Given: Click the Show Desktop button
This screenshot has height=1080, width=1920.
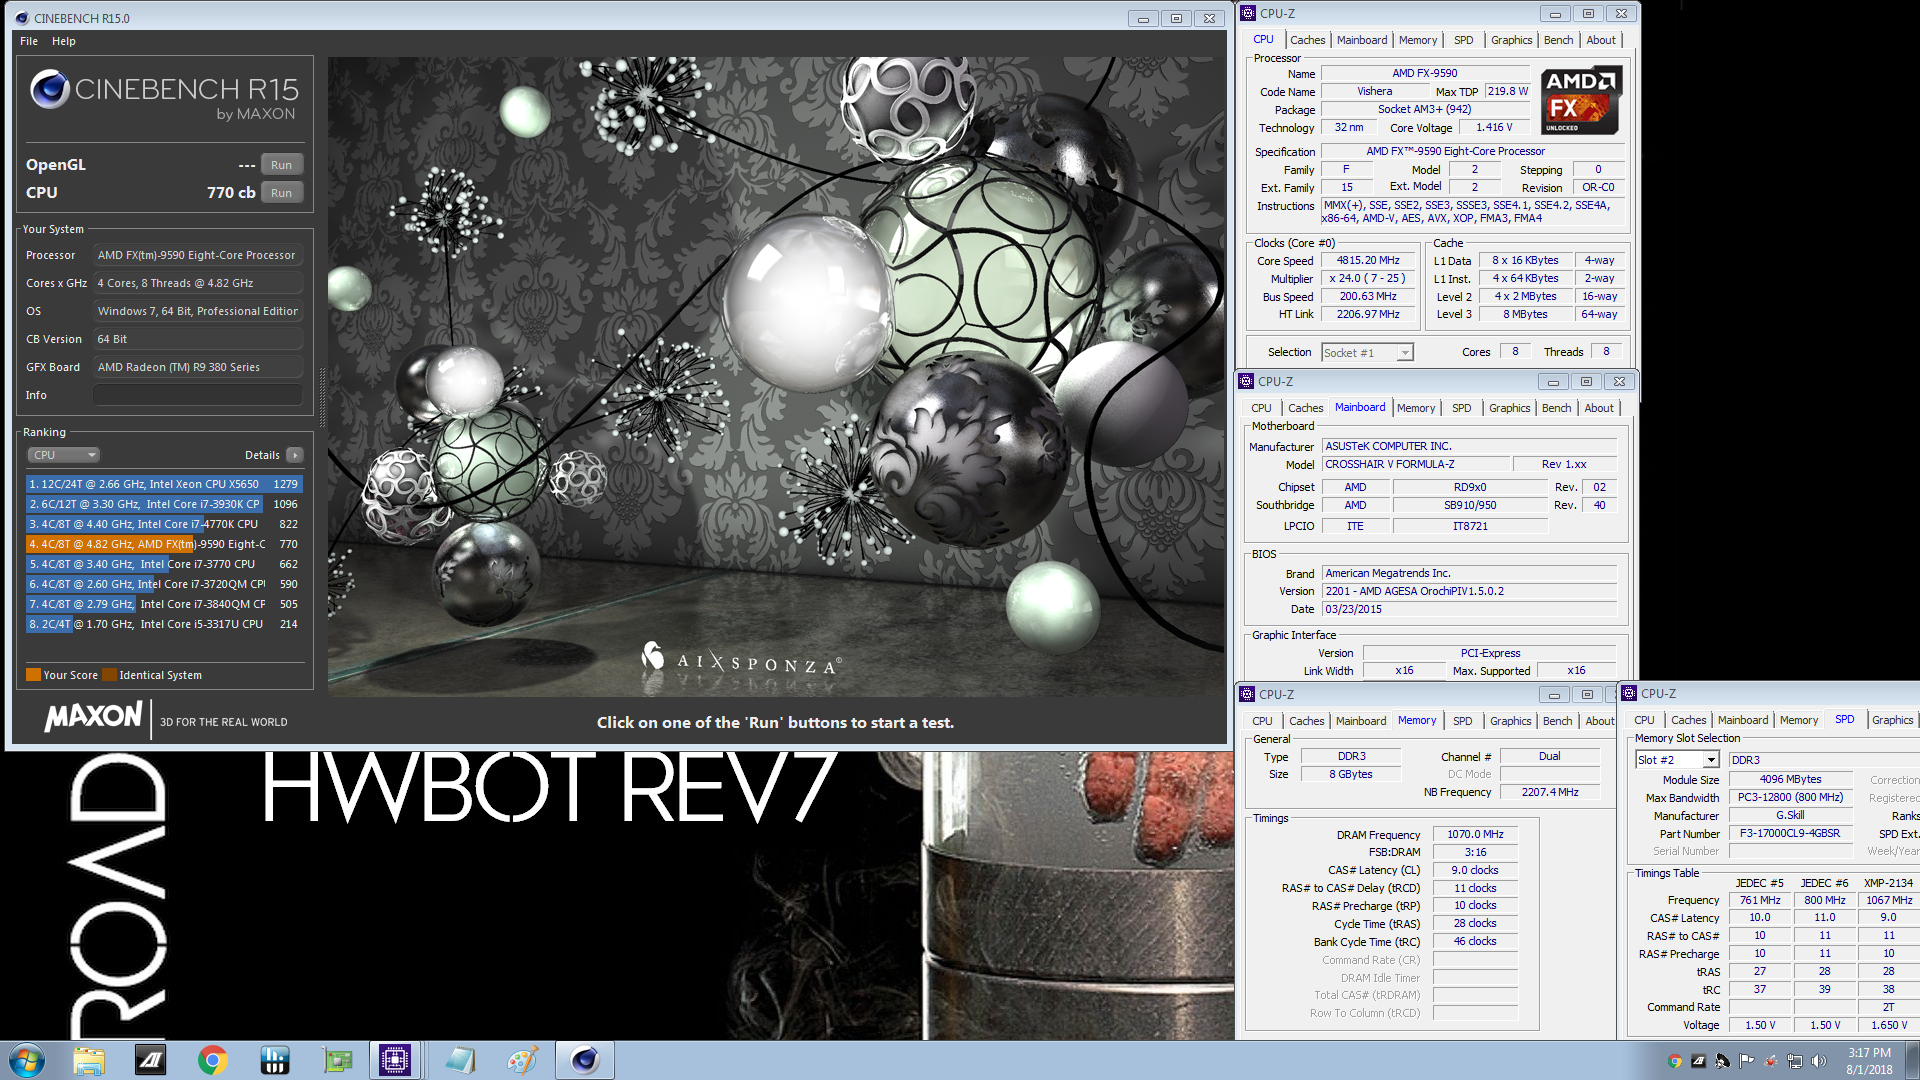Looking at the screenshot, I should [1912, 1060].
